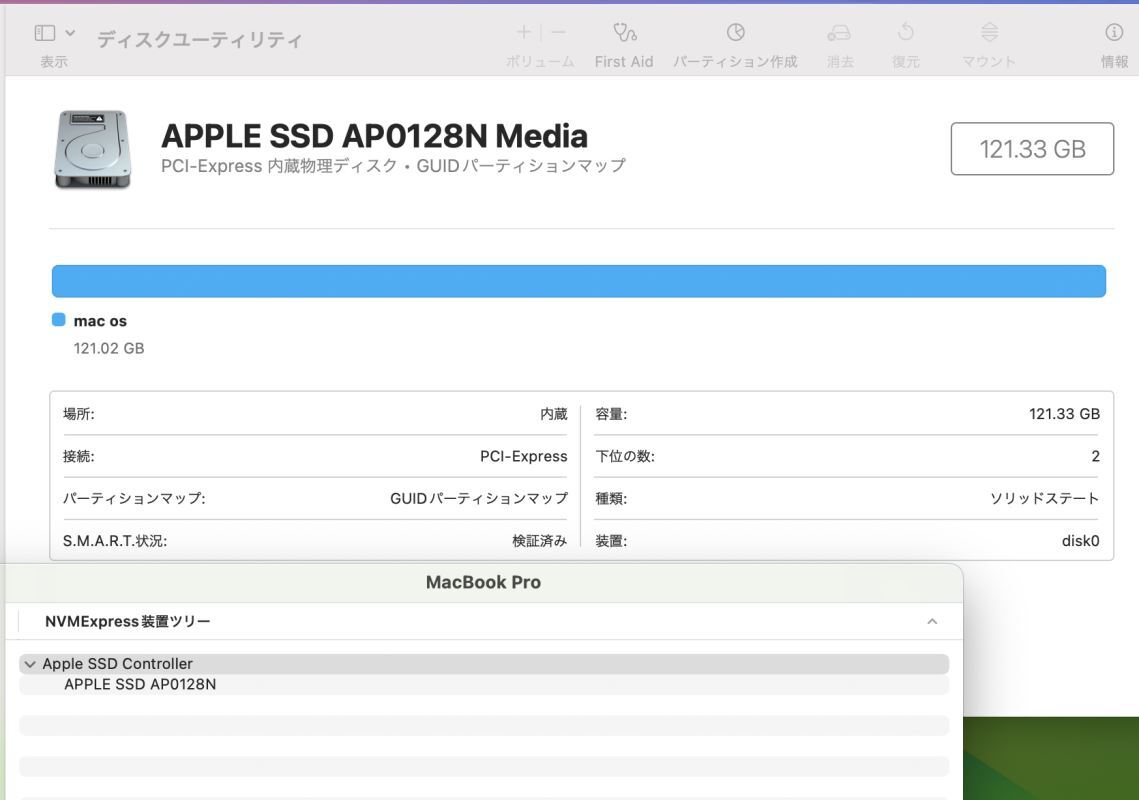Run First Aid on the disk
The height and width of the screenshot is (800, 1139).
coord(624,32)
